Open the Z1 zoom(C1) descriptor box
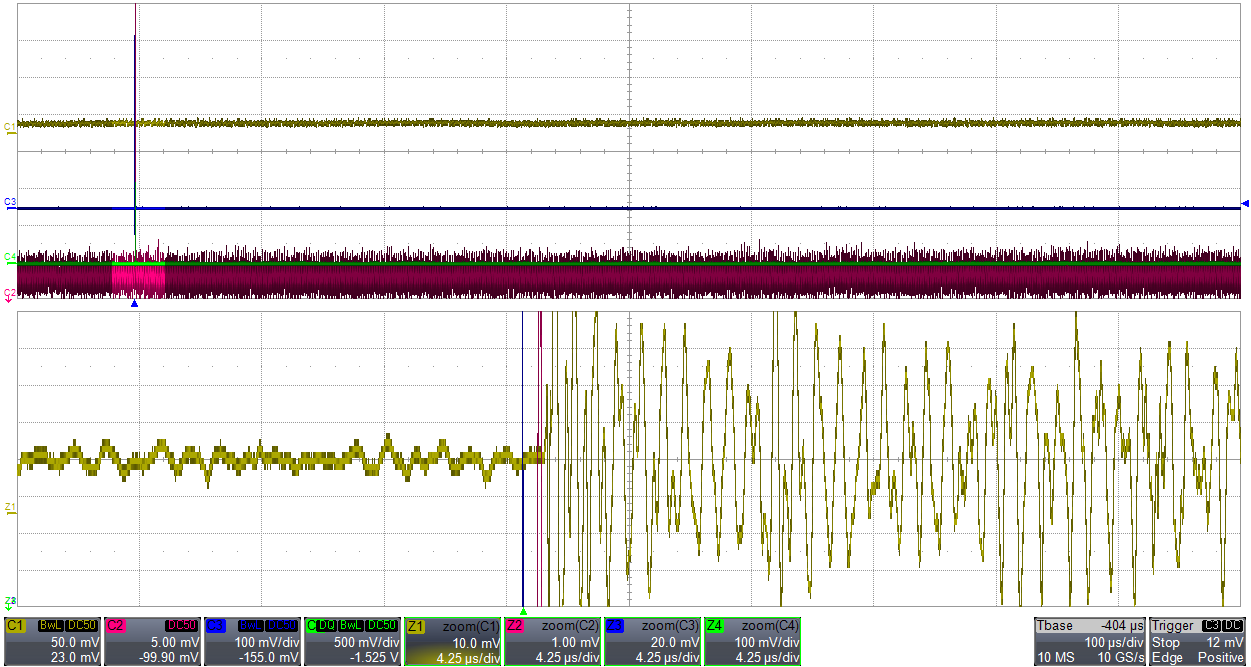This screenshot has height=667, width=1251. pos(453,641)
